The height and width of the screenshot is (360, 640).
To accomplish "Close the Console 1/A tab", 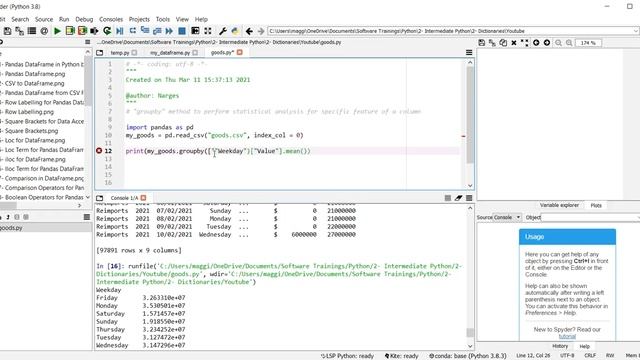I will click(x=143, y=198).
